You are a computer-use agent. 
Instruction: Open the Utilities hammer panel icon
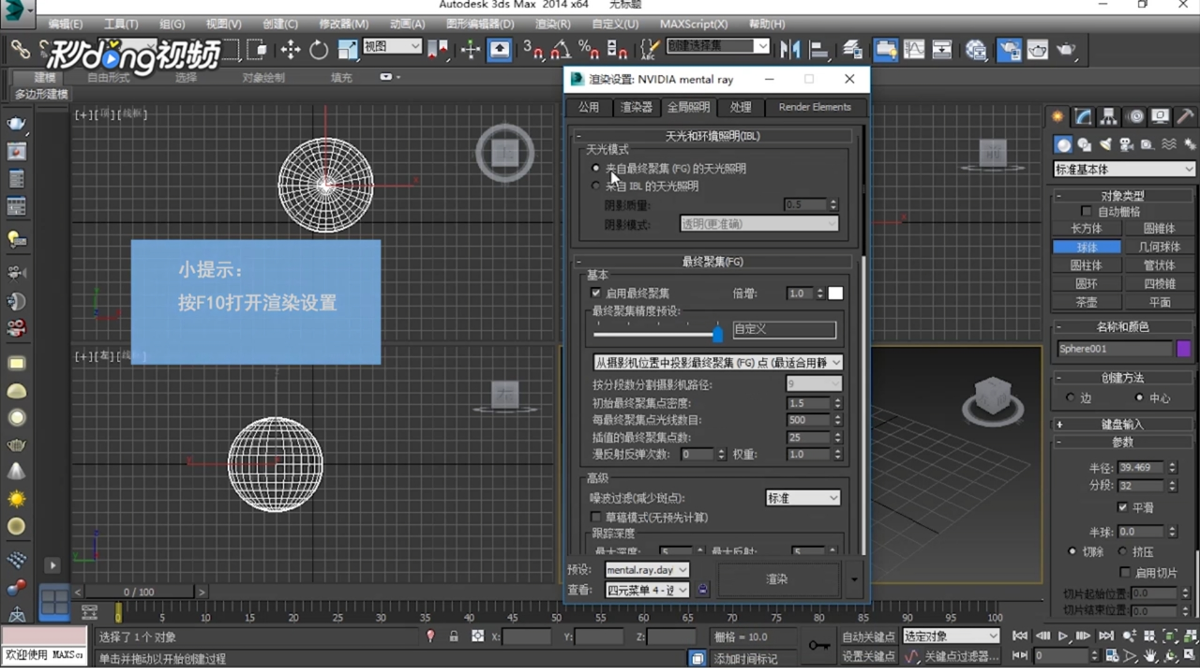tap(1185, 116)
